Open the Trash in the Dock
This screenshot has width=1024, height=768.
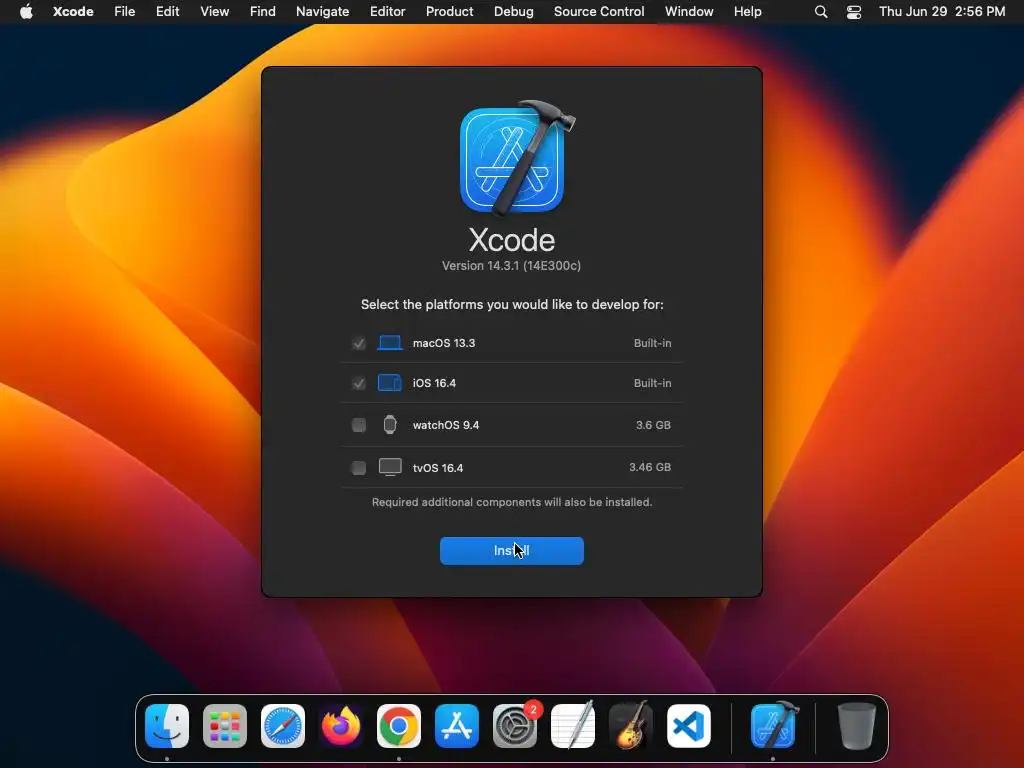[856, 726]
